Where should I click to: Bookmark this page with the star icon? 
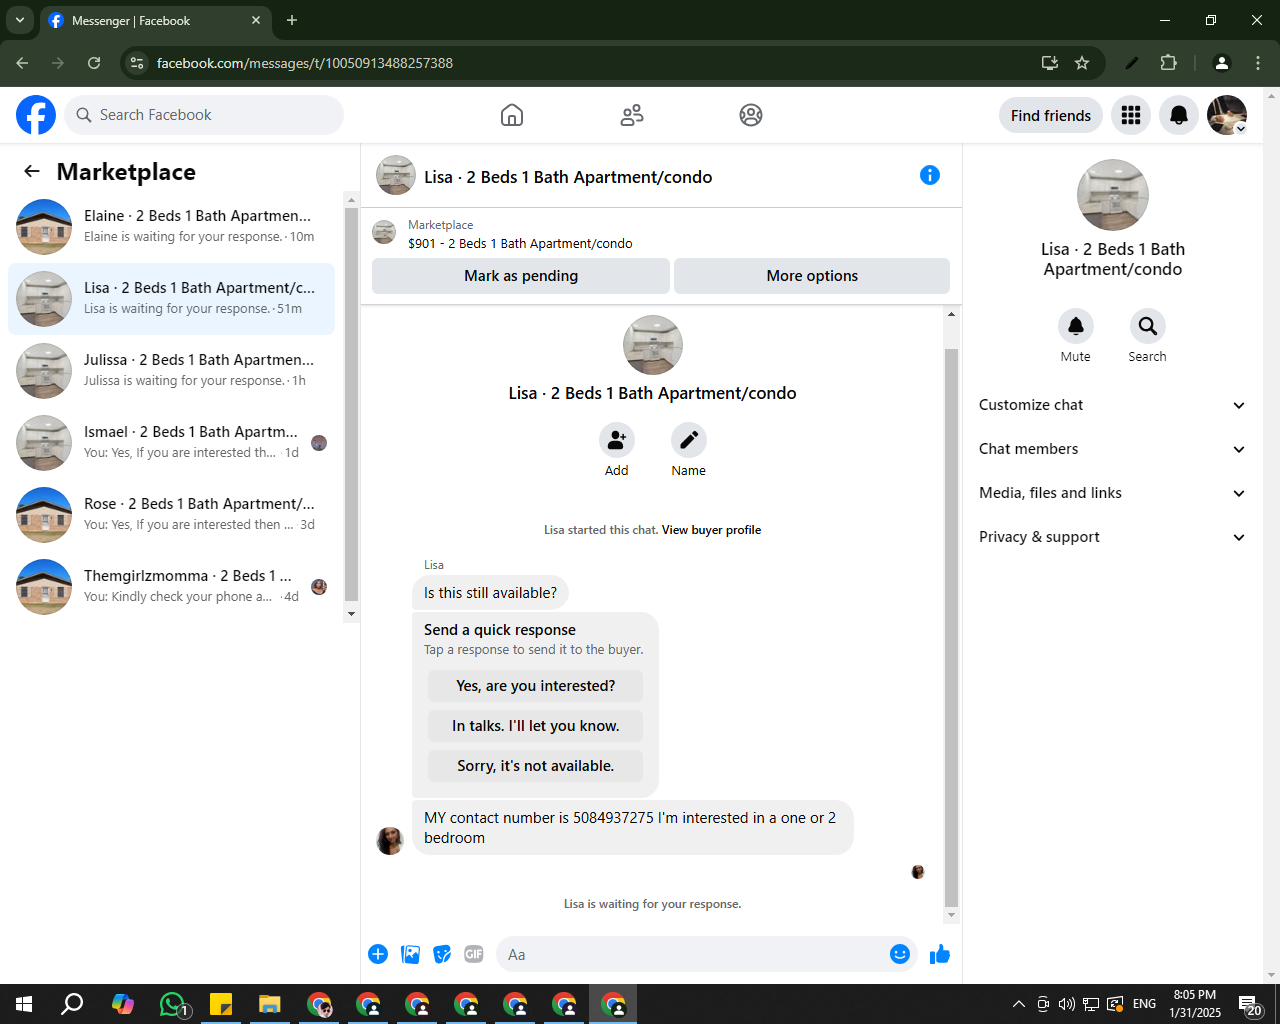tap(1082, 63)
